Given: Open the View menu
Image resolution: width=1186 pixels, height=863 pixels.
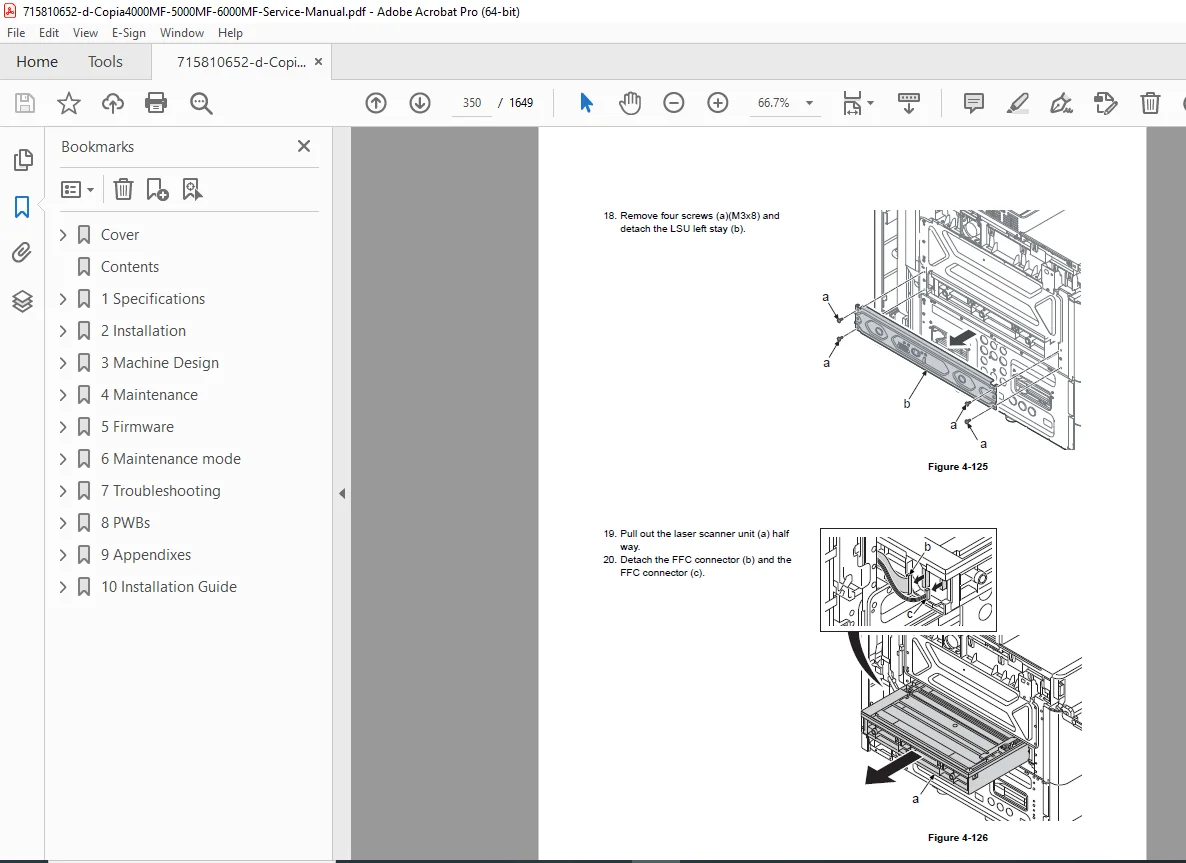Looking at the screenshot, I should point(85,33).
